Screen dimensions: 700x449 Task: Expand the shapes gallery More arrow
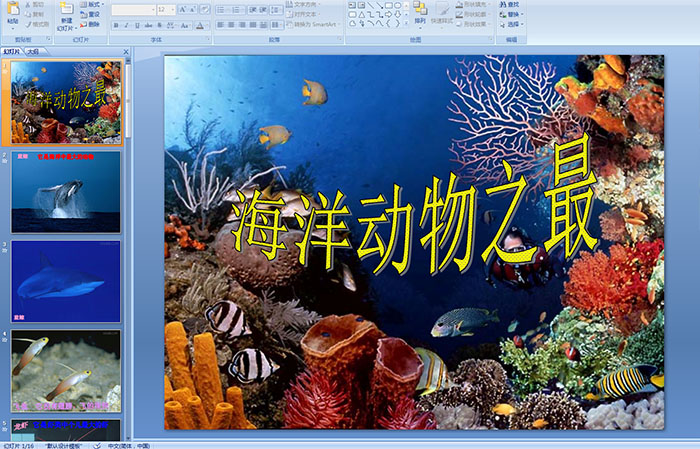[x=406, y=23]
